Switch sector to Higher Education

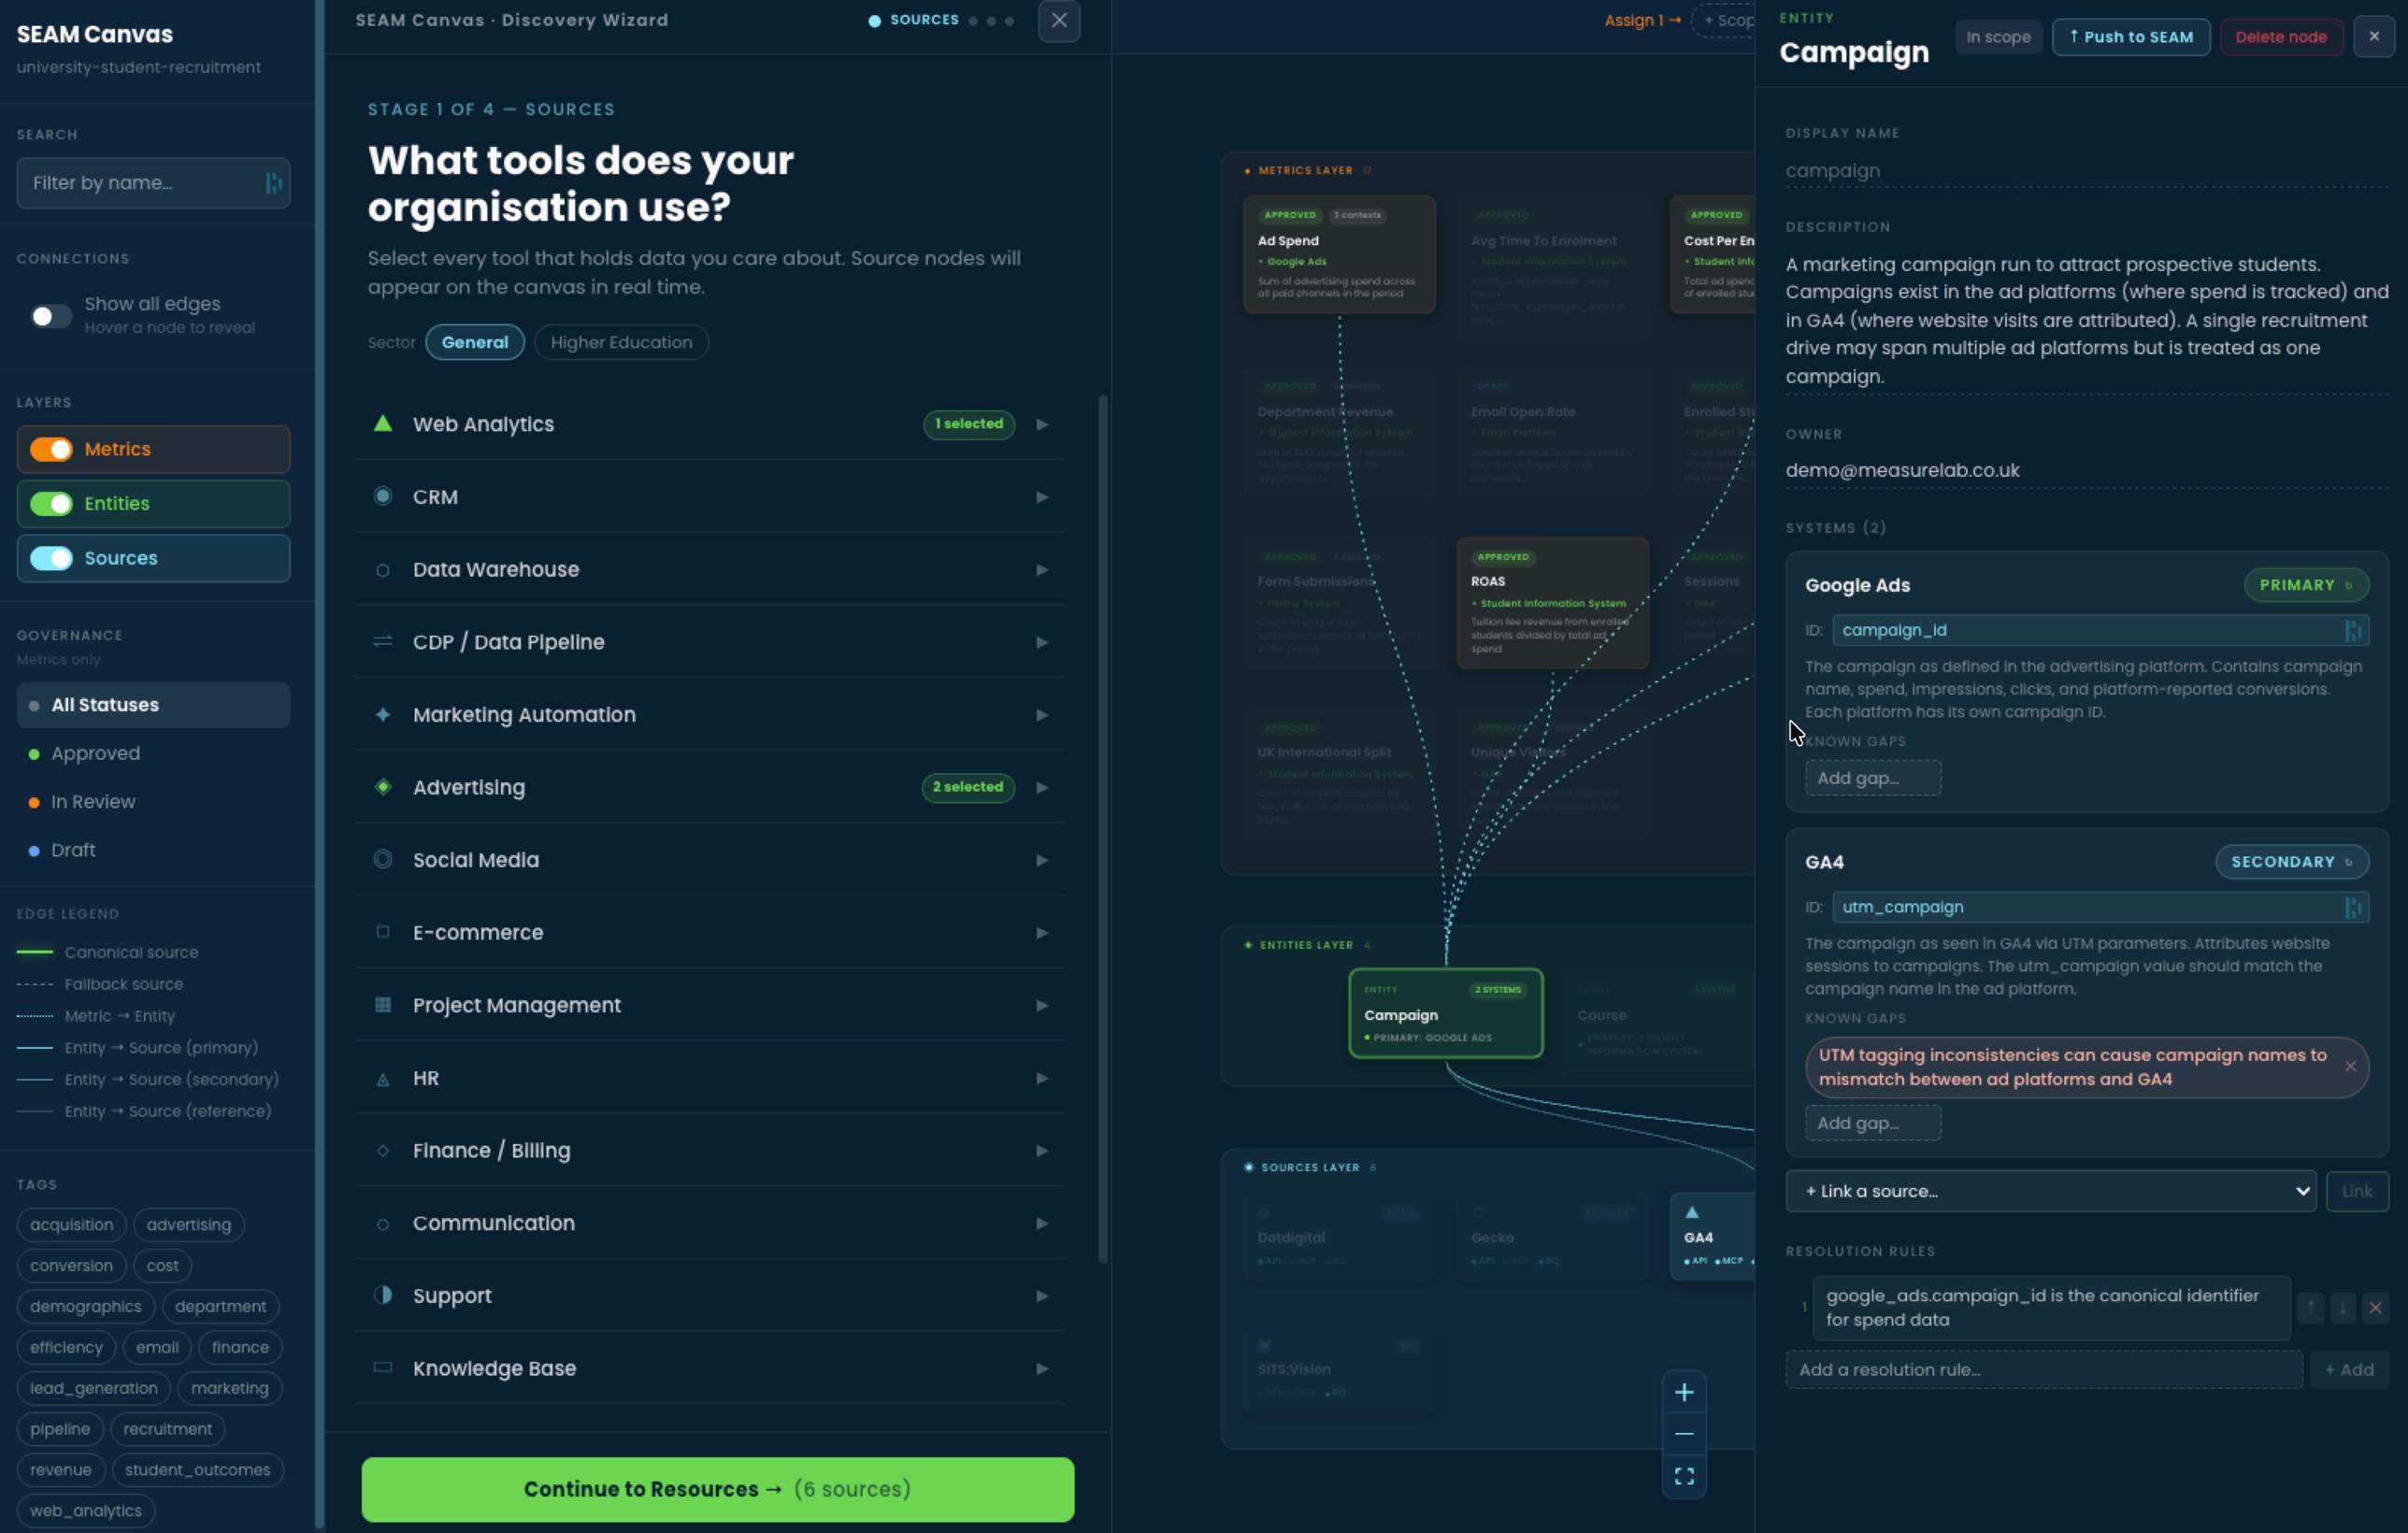(621, 341)
